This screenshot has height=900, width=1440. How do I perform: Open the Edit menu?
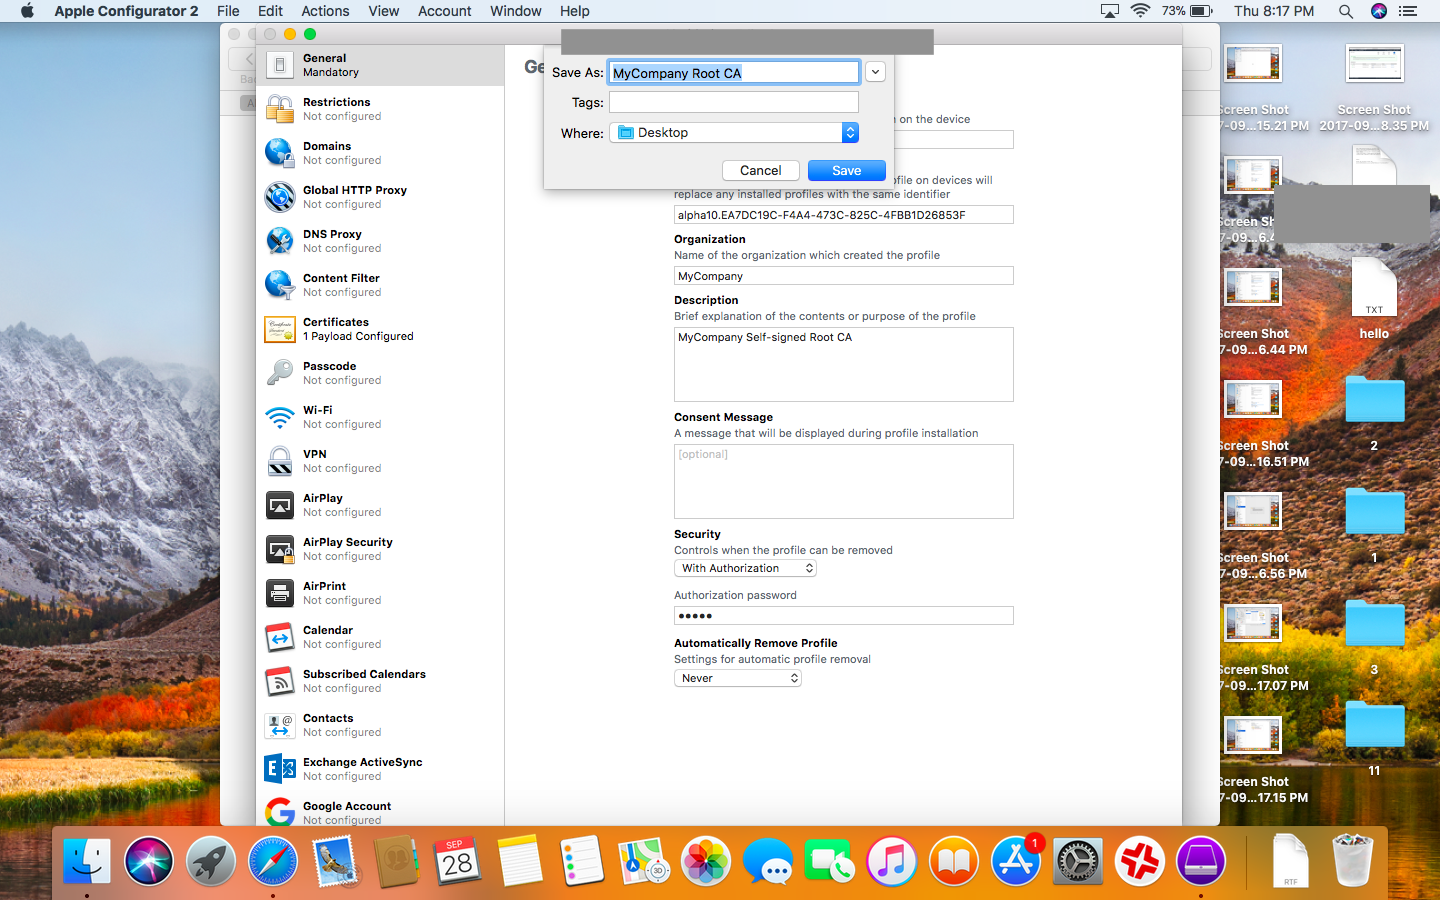(x=270, y=11)
